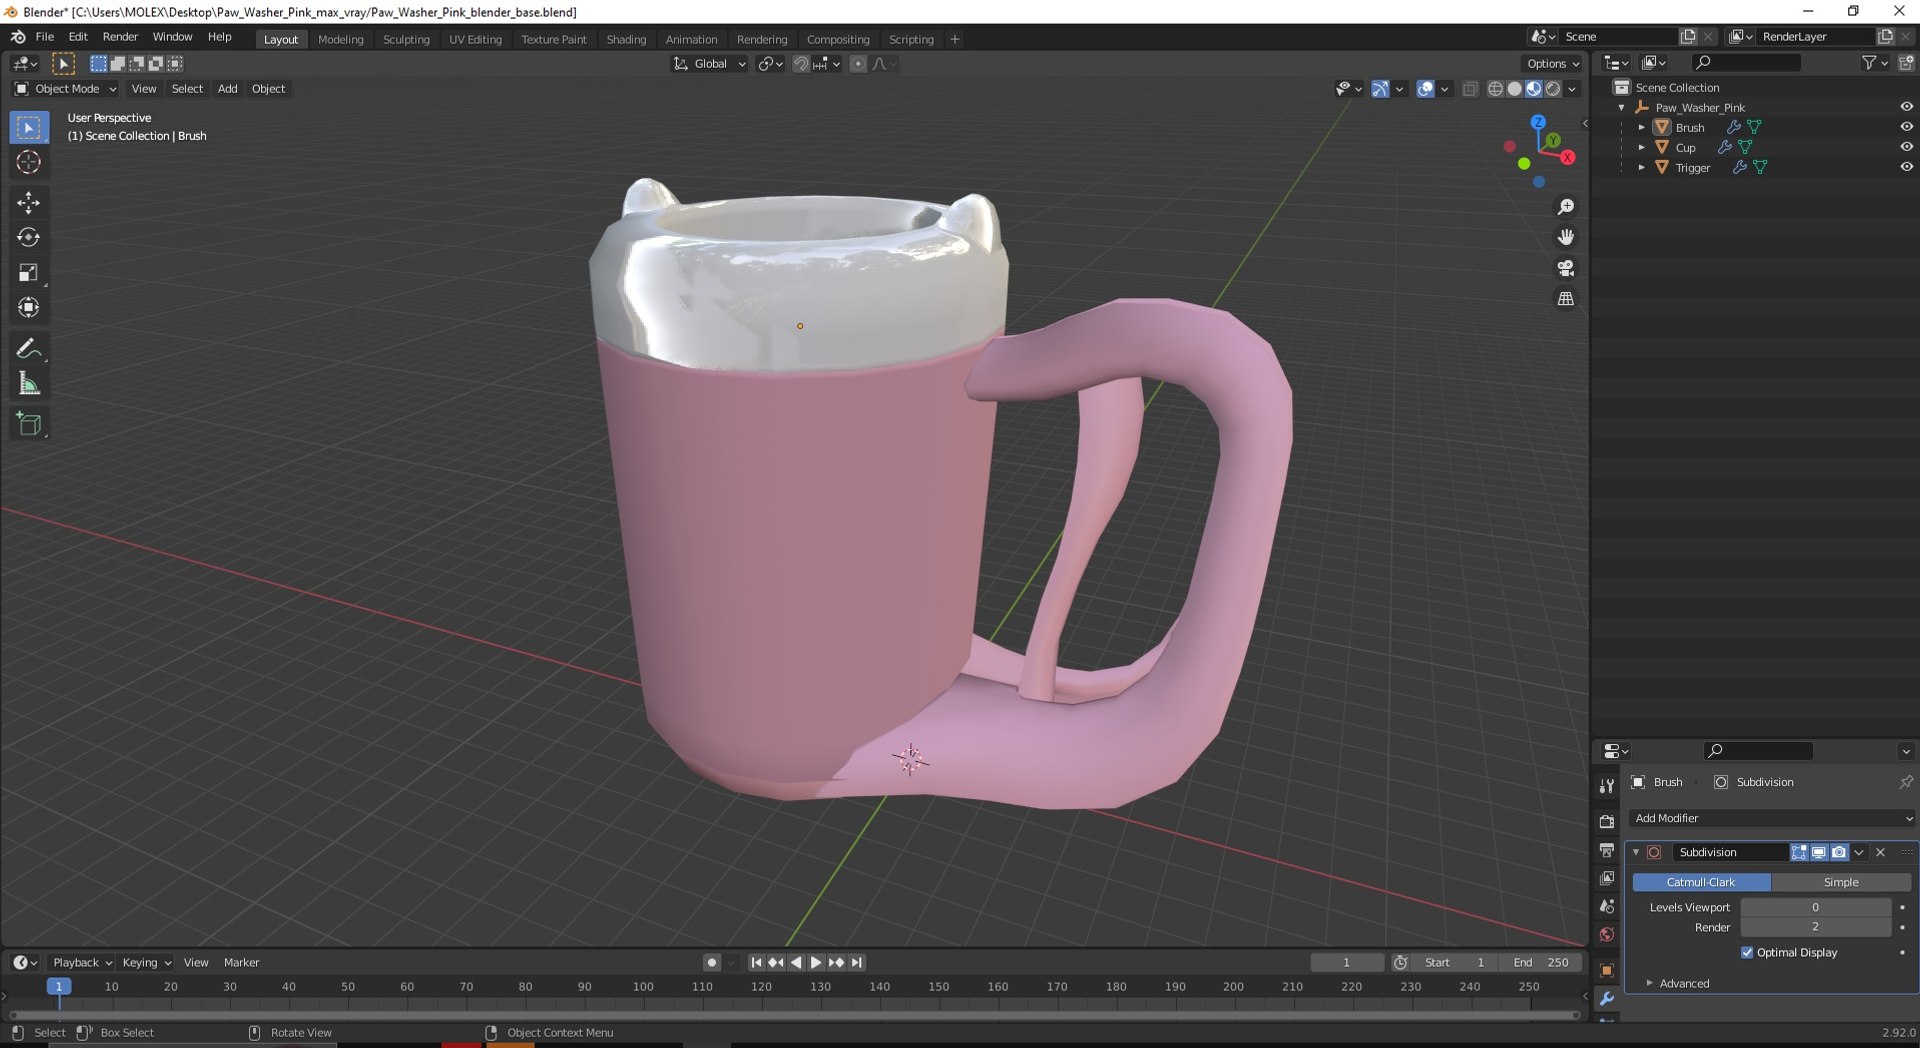
Task: Activate the Cursor tool
Action: 29,162
